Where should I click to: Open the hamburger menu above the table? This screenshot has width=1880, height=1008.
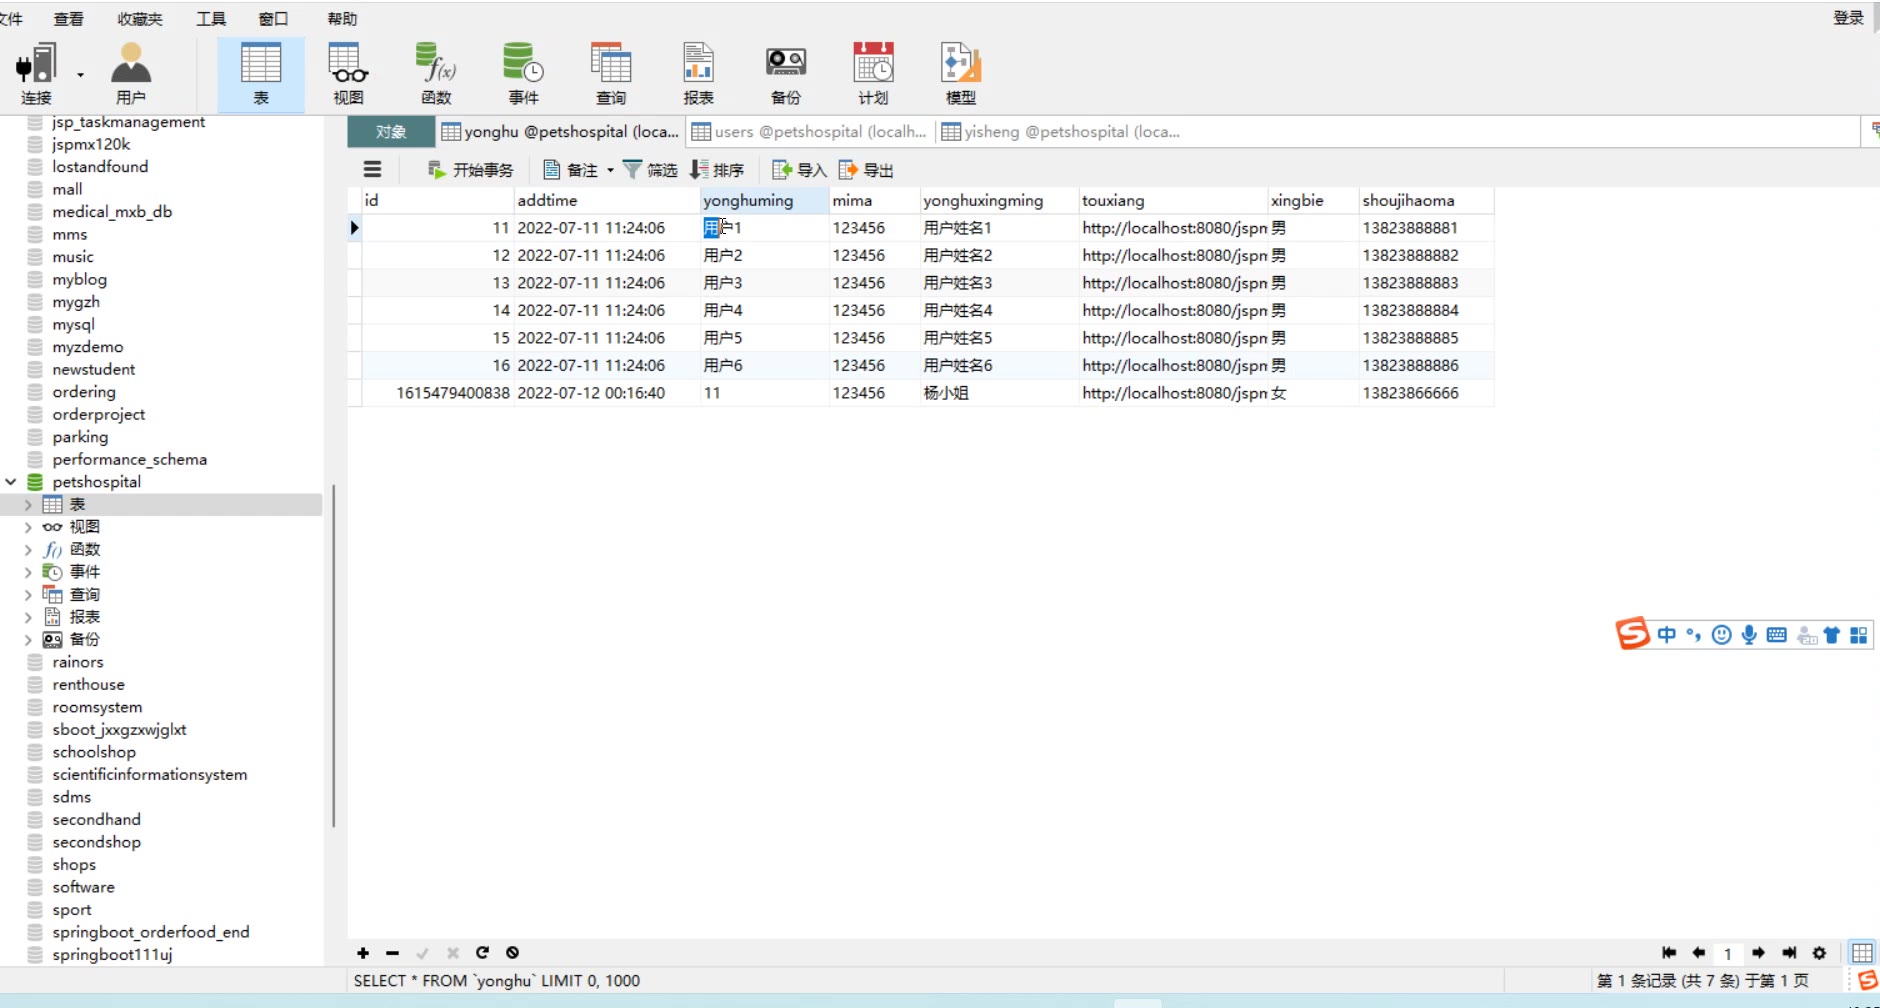click(372, 170)
